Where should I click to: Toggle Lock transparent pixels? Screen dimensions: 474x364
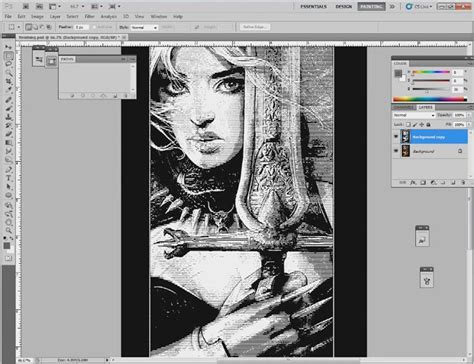[408, 124]
